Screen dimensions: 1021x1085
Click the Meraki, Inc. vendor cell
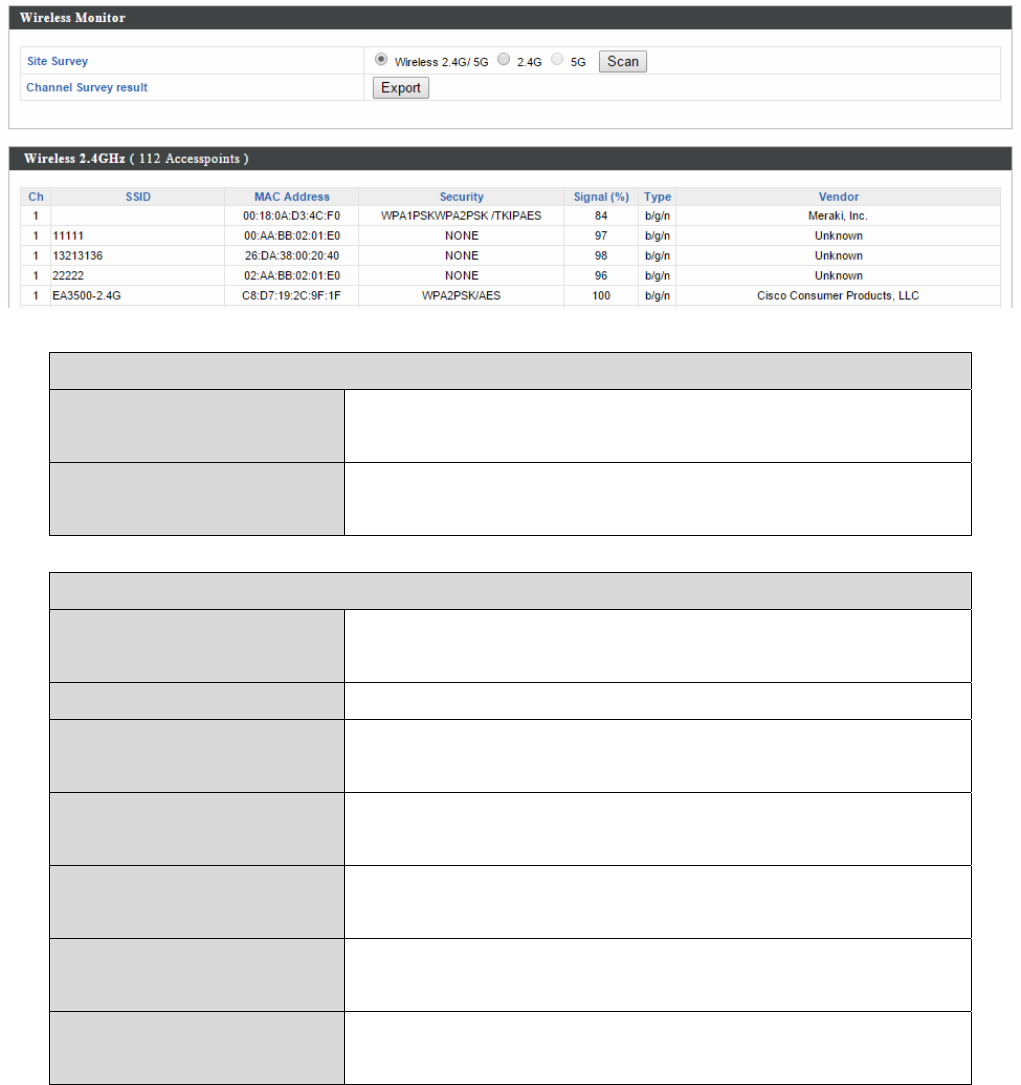pyautogui.click(x=838, y=216)
